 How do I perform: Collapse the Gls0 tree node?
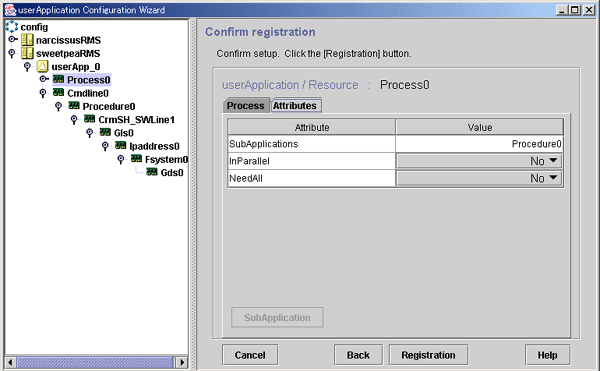pos(90,132)
